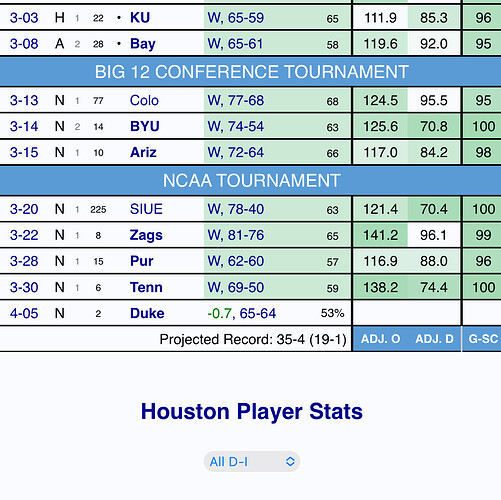The height and width of the screenshot is (500, 501).
Task: Click the ADJ. O column header
Action: point(380,339)
